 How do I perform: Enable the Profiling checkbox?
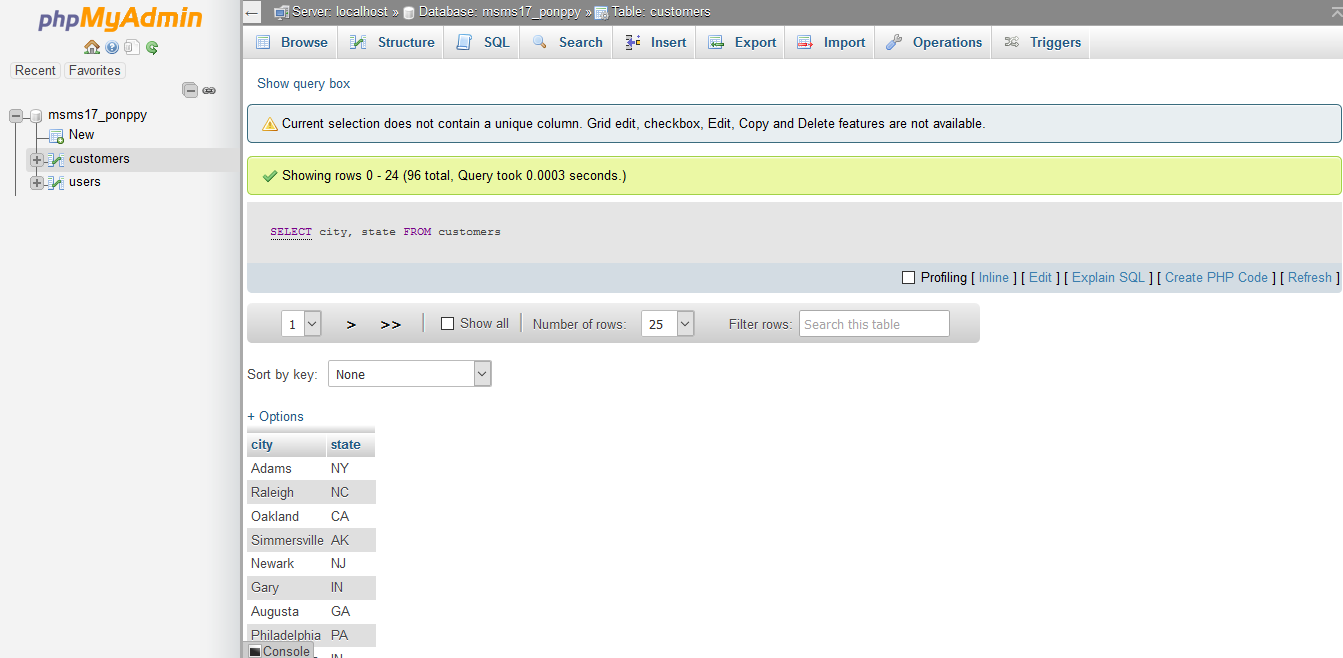909,278
